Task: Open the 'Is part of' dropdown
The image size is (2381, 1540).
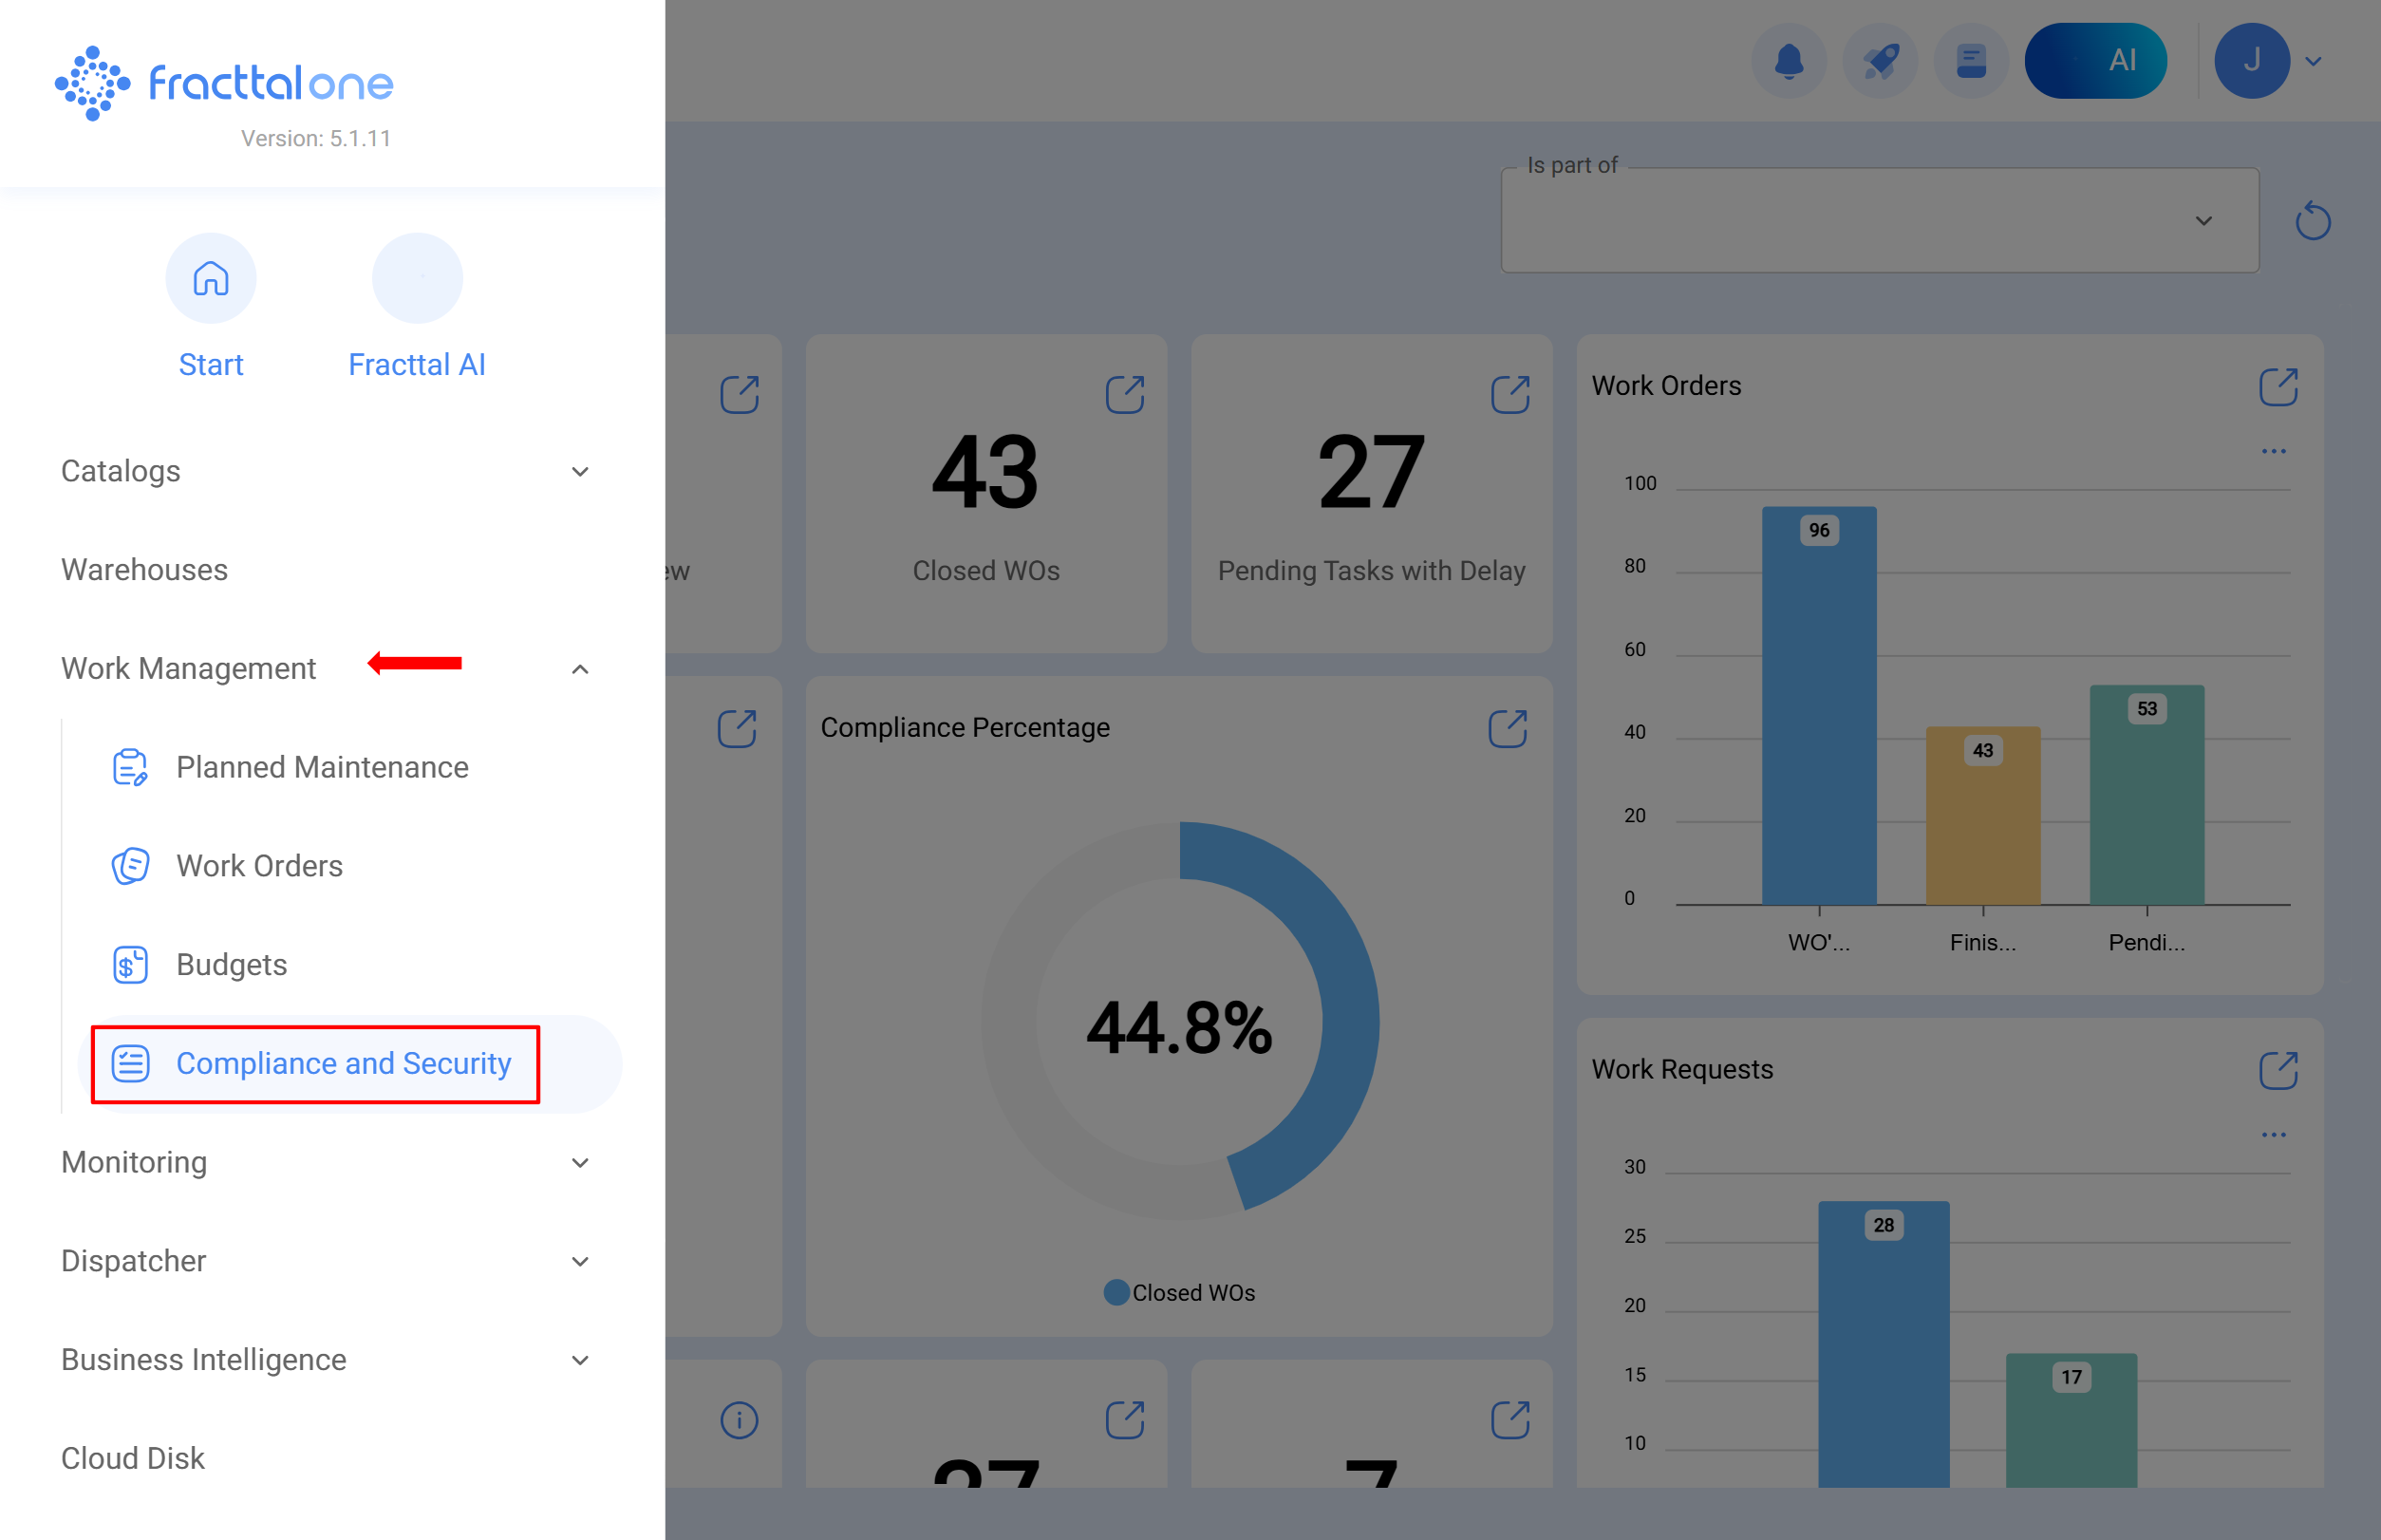Action: 1879,221
